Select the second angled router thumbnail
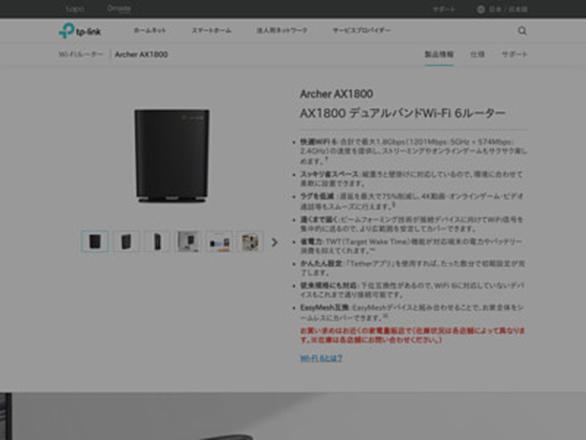The width and height of the screenshot is (586, 440). (x=126, y=241)
